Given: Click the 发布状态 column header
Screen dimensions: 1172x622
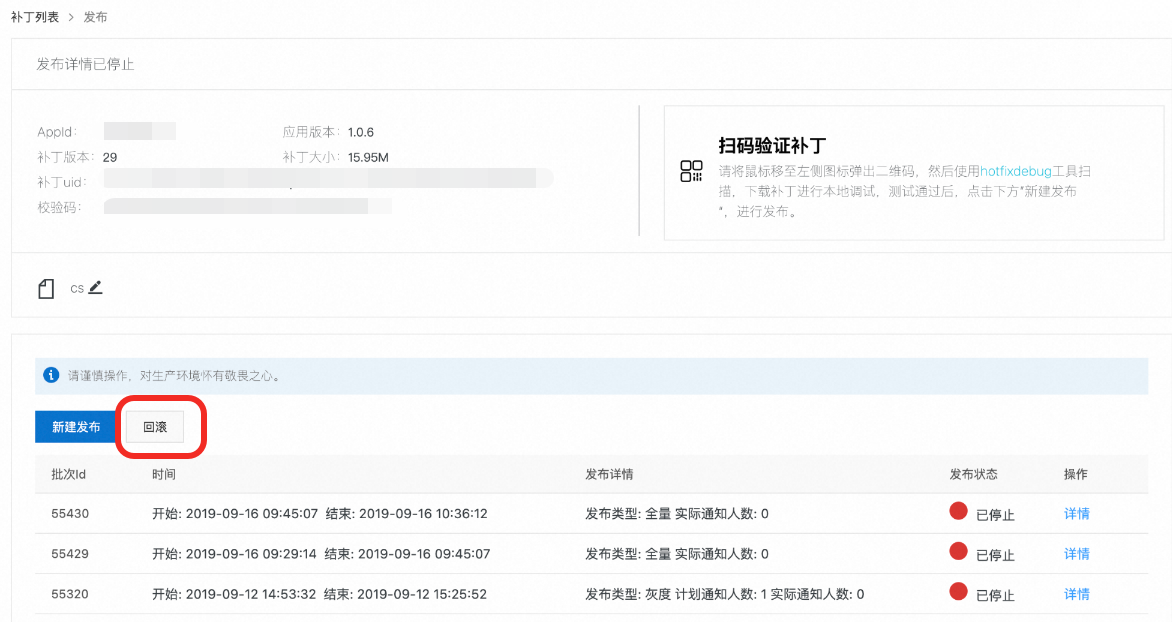Looking at the screenshot, I should [x=973, y=474].
